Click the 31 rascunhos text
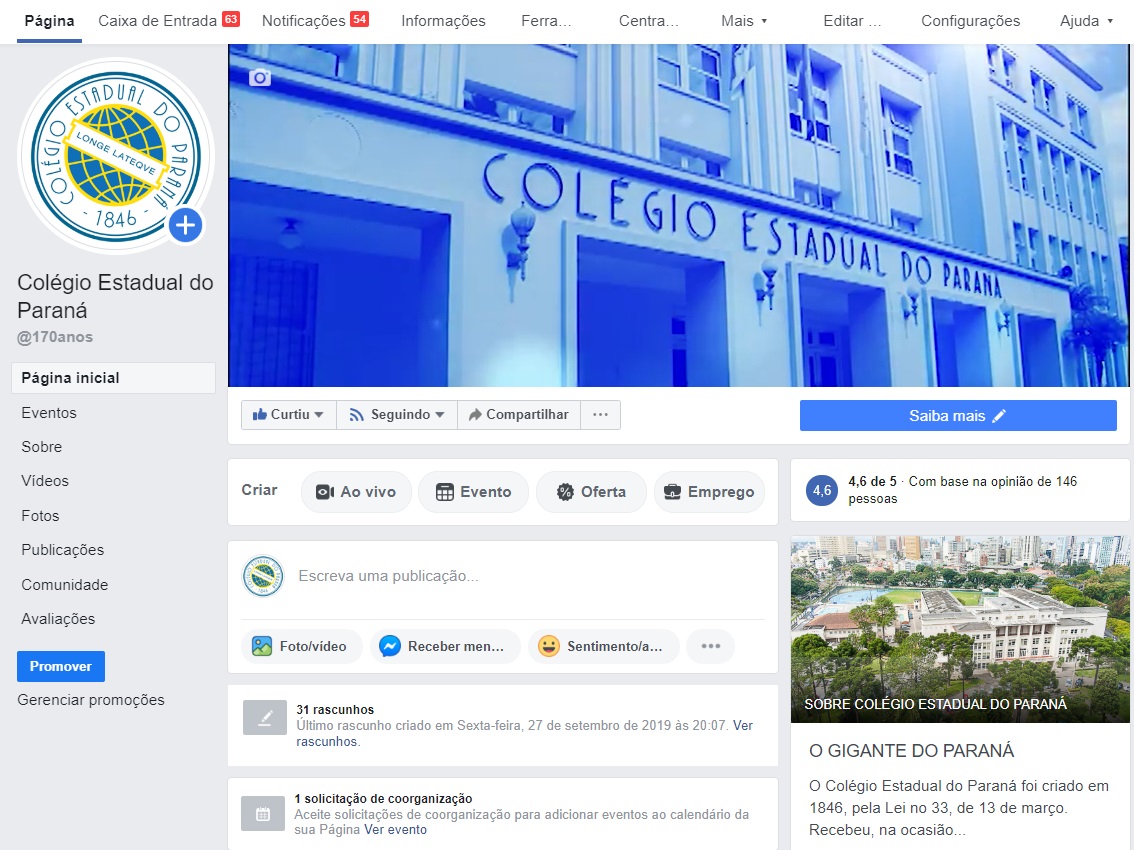This screenshot has height=850, width=1134. (x=335, y=710)
